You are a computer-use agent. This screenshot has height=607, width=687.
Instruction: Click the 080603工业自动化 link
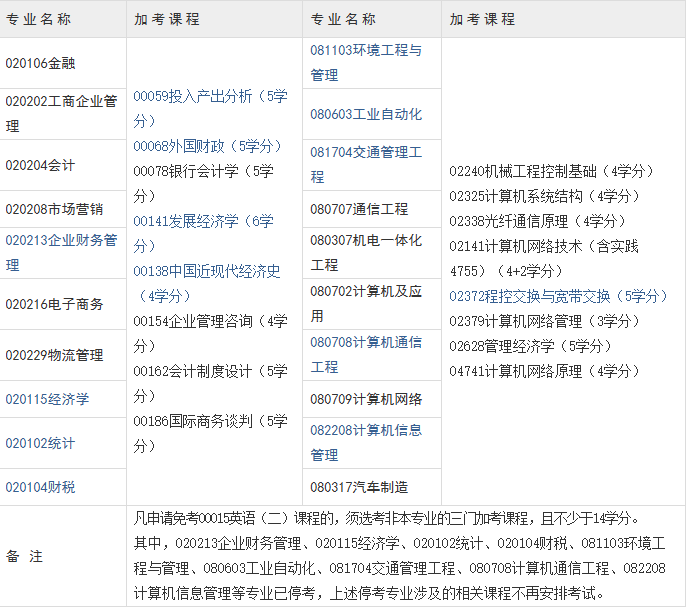point(366,114)
